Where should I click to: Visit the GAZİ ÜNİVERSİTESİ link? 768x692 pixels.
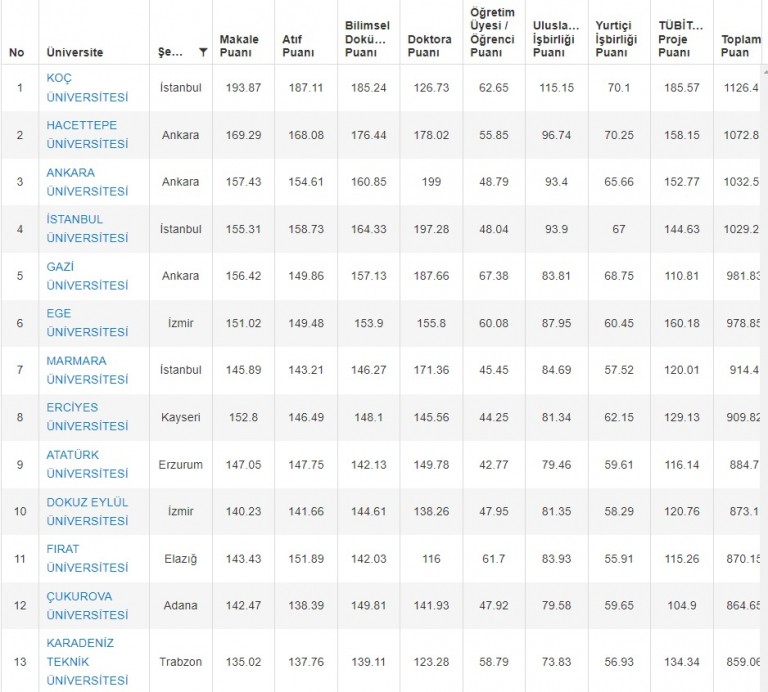(87, 276)
